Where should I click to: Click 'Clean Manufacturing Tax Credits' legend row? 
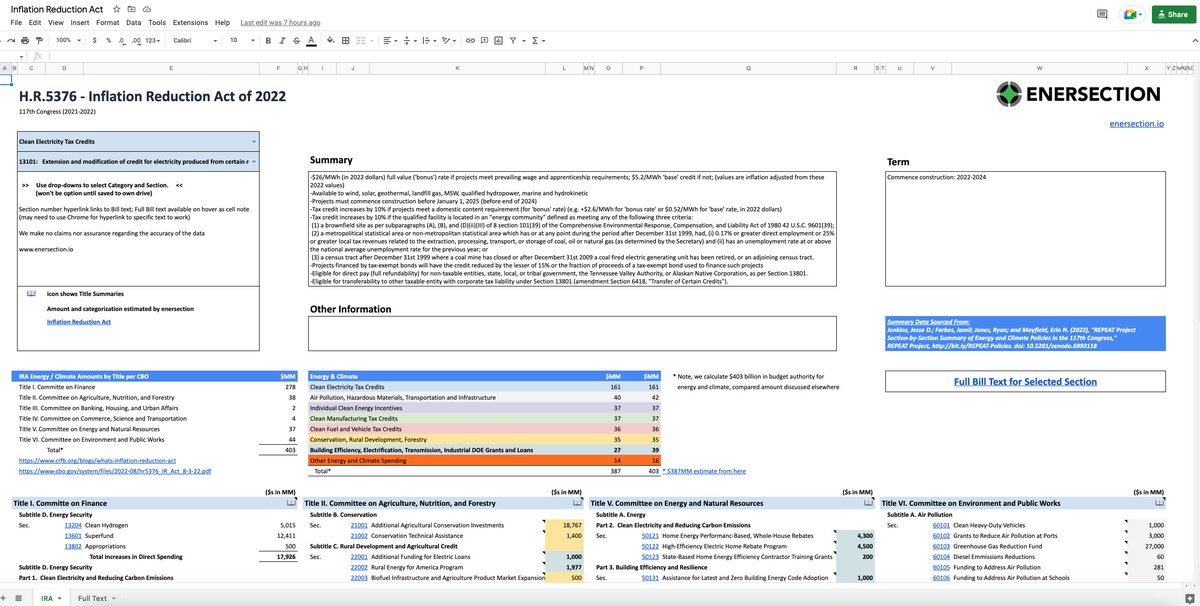pyautogui.click(x=482, y=418)
